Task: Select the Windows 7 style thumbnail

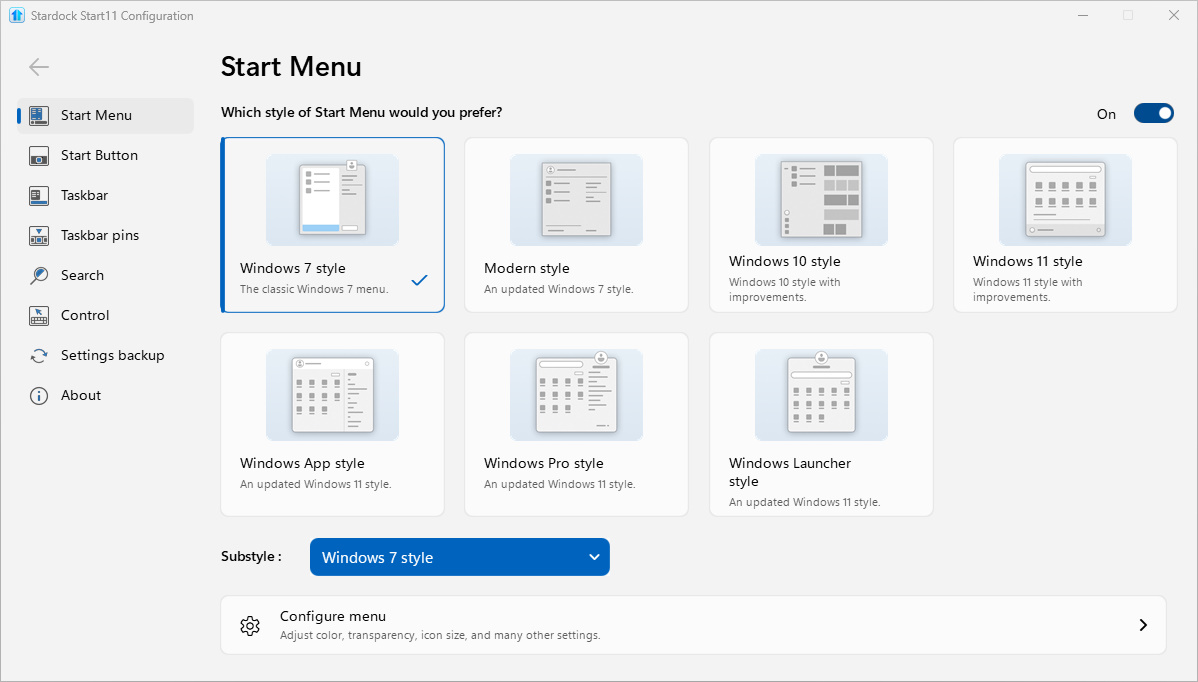Action: point(332,199)
